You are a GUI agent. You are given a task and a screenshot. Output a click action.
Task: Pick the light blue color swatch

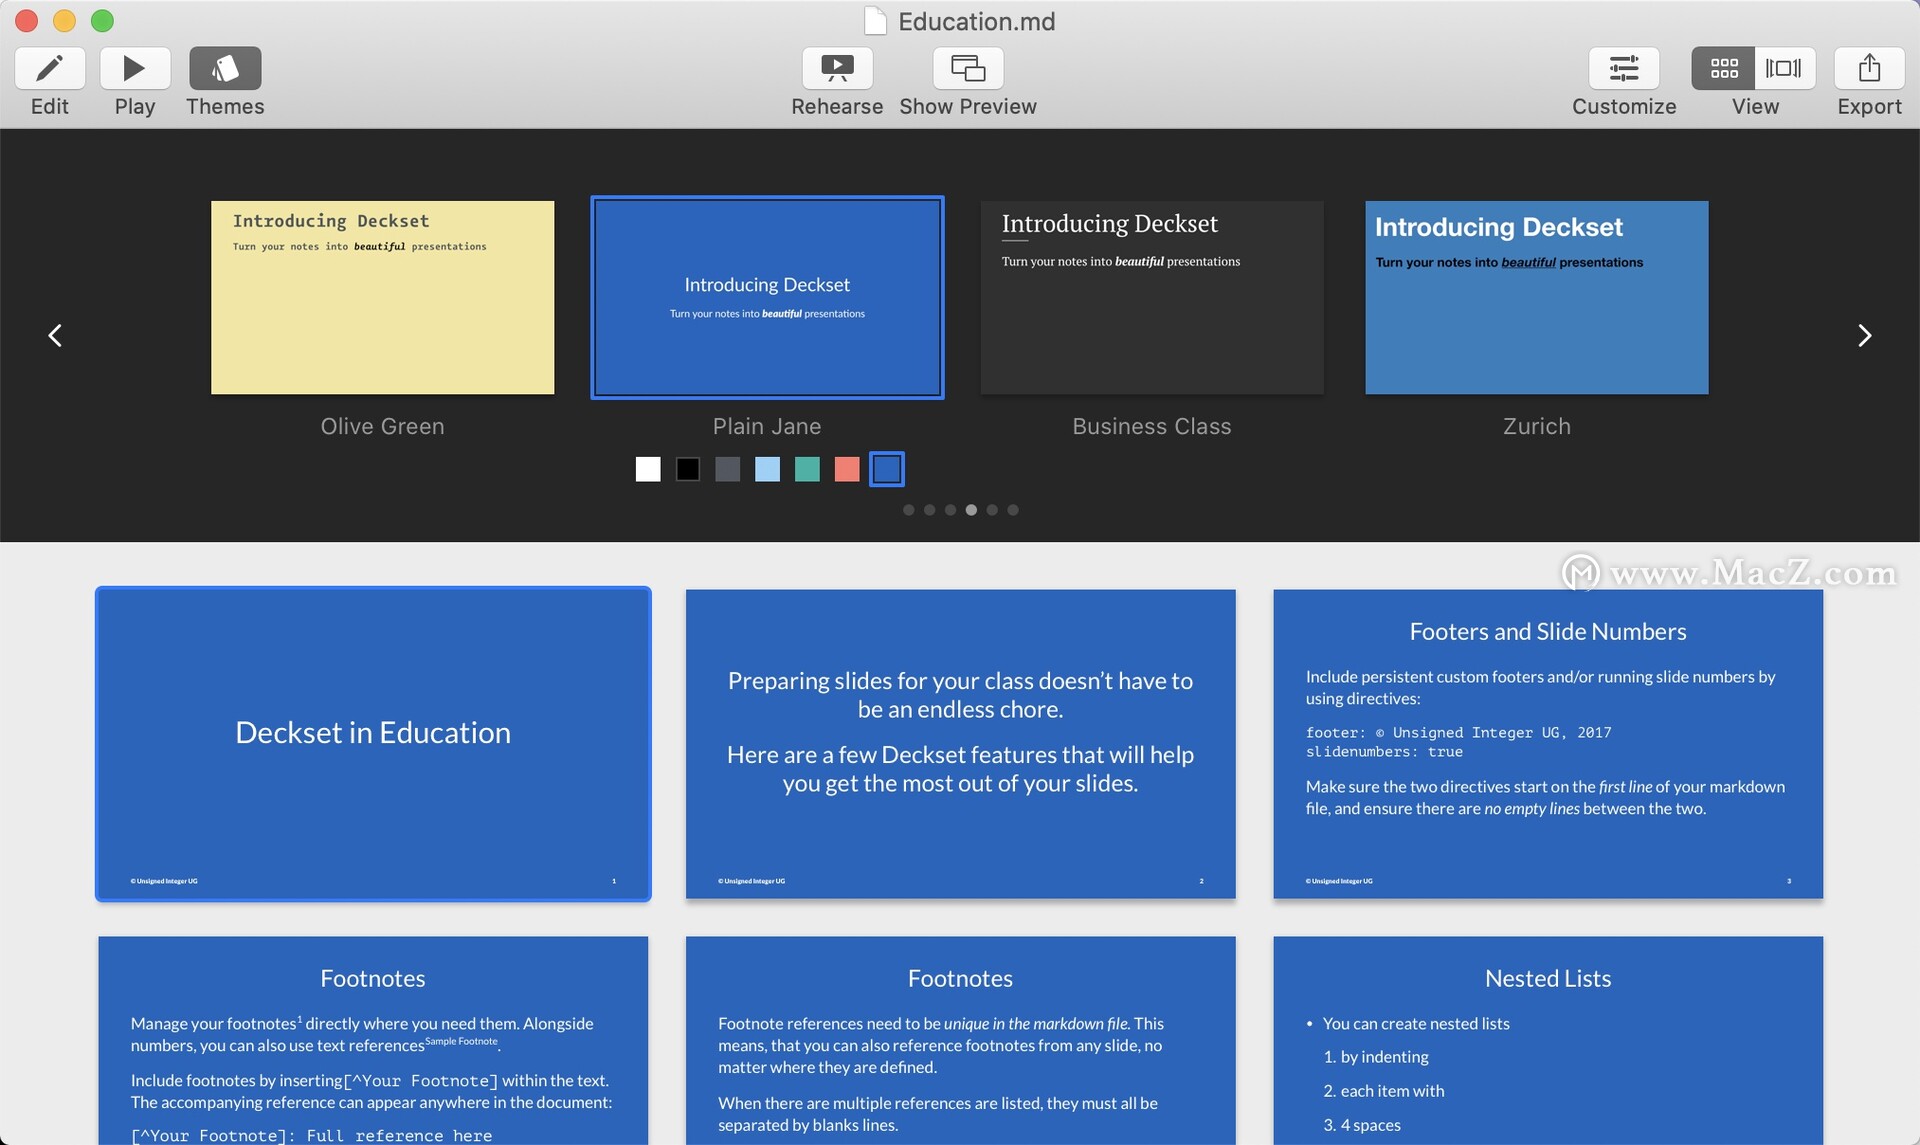pyautogui.click(x=768, y=469)
